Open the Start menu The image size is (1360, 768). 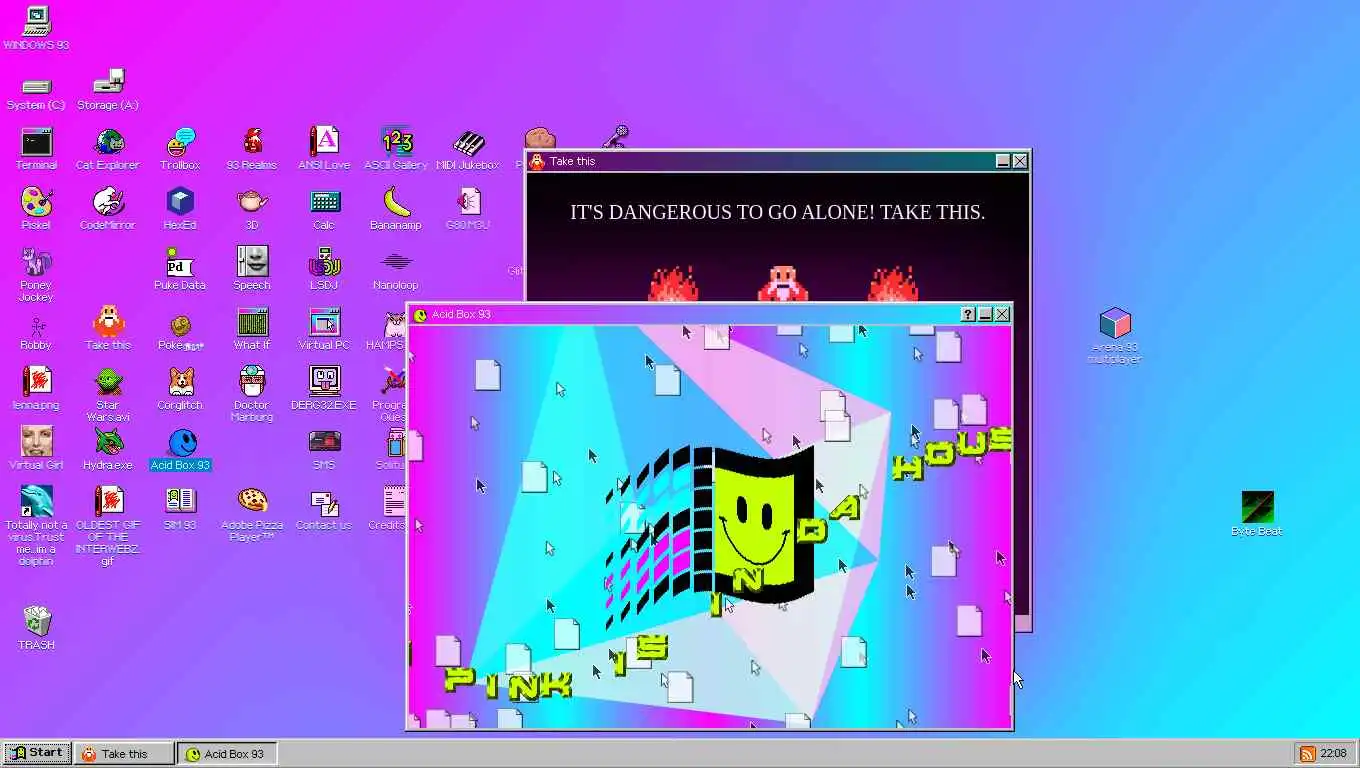(36, 753)
